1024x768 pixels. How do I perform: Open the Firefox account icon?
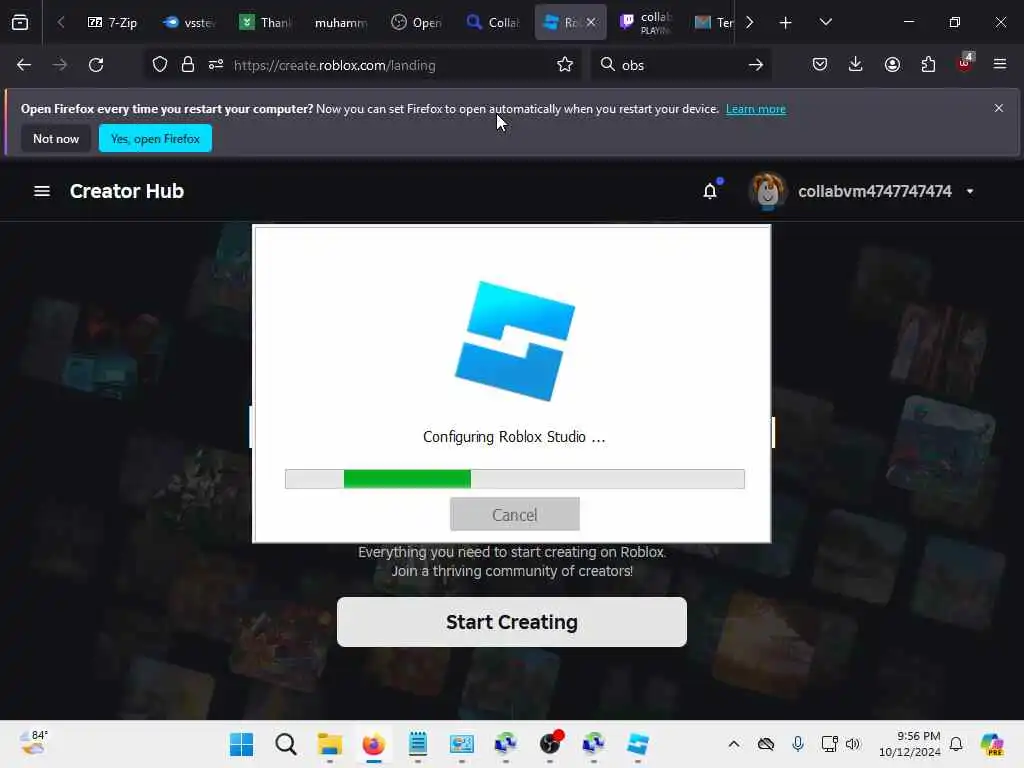pos(892,64)
